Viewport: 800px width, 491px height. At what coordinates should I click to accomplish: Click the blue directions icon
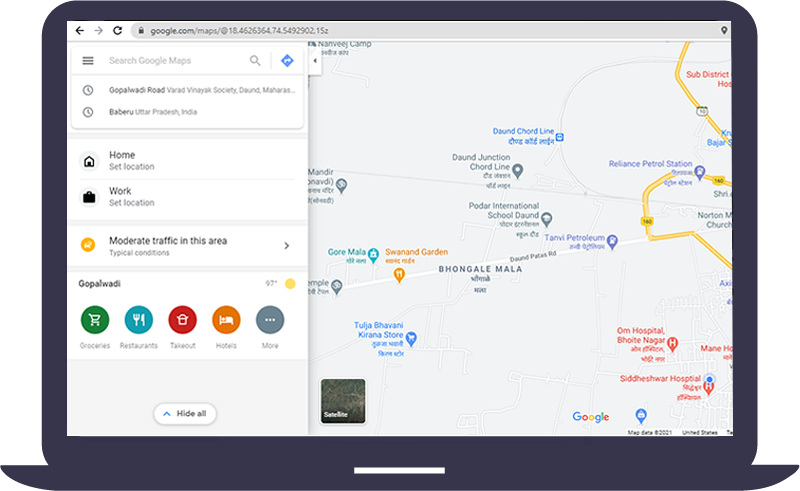[287, 61]
